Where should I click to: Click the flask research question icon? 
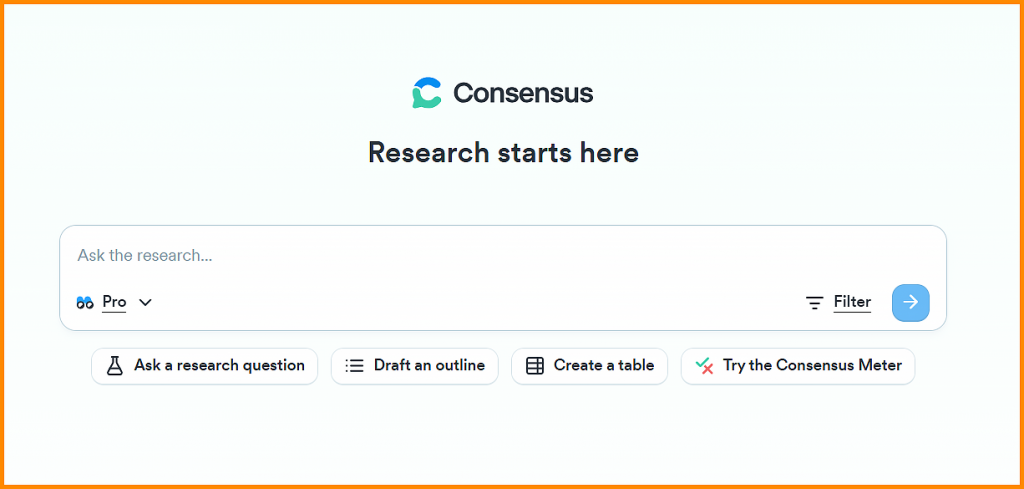pyautogui.click(x=115, y=366)
